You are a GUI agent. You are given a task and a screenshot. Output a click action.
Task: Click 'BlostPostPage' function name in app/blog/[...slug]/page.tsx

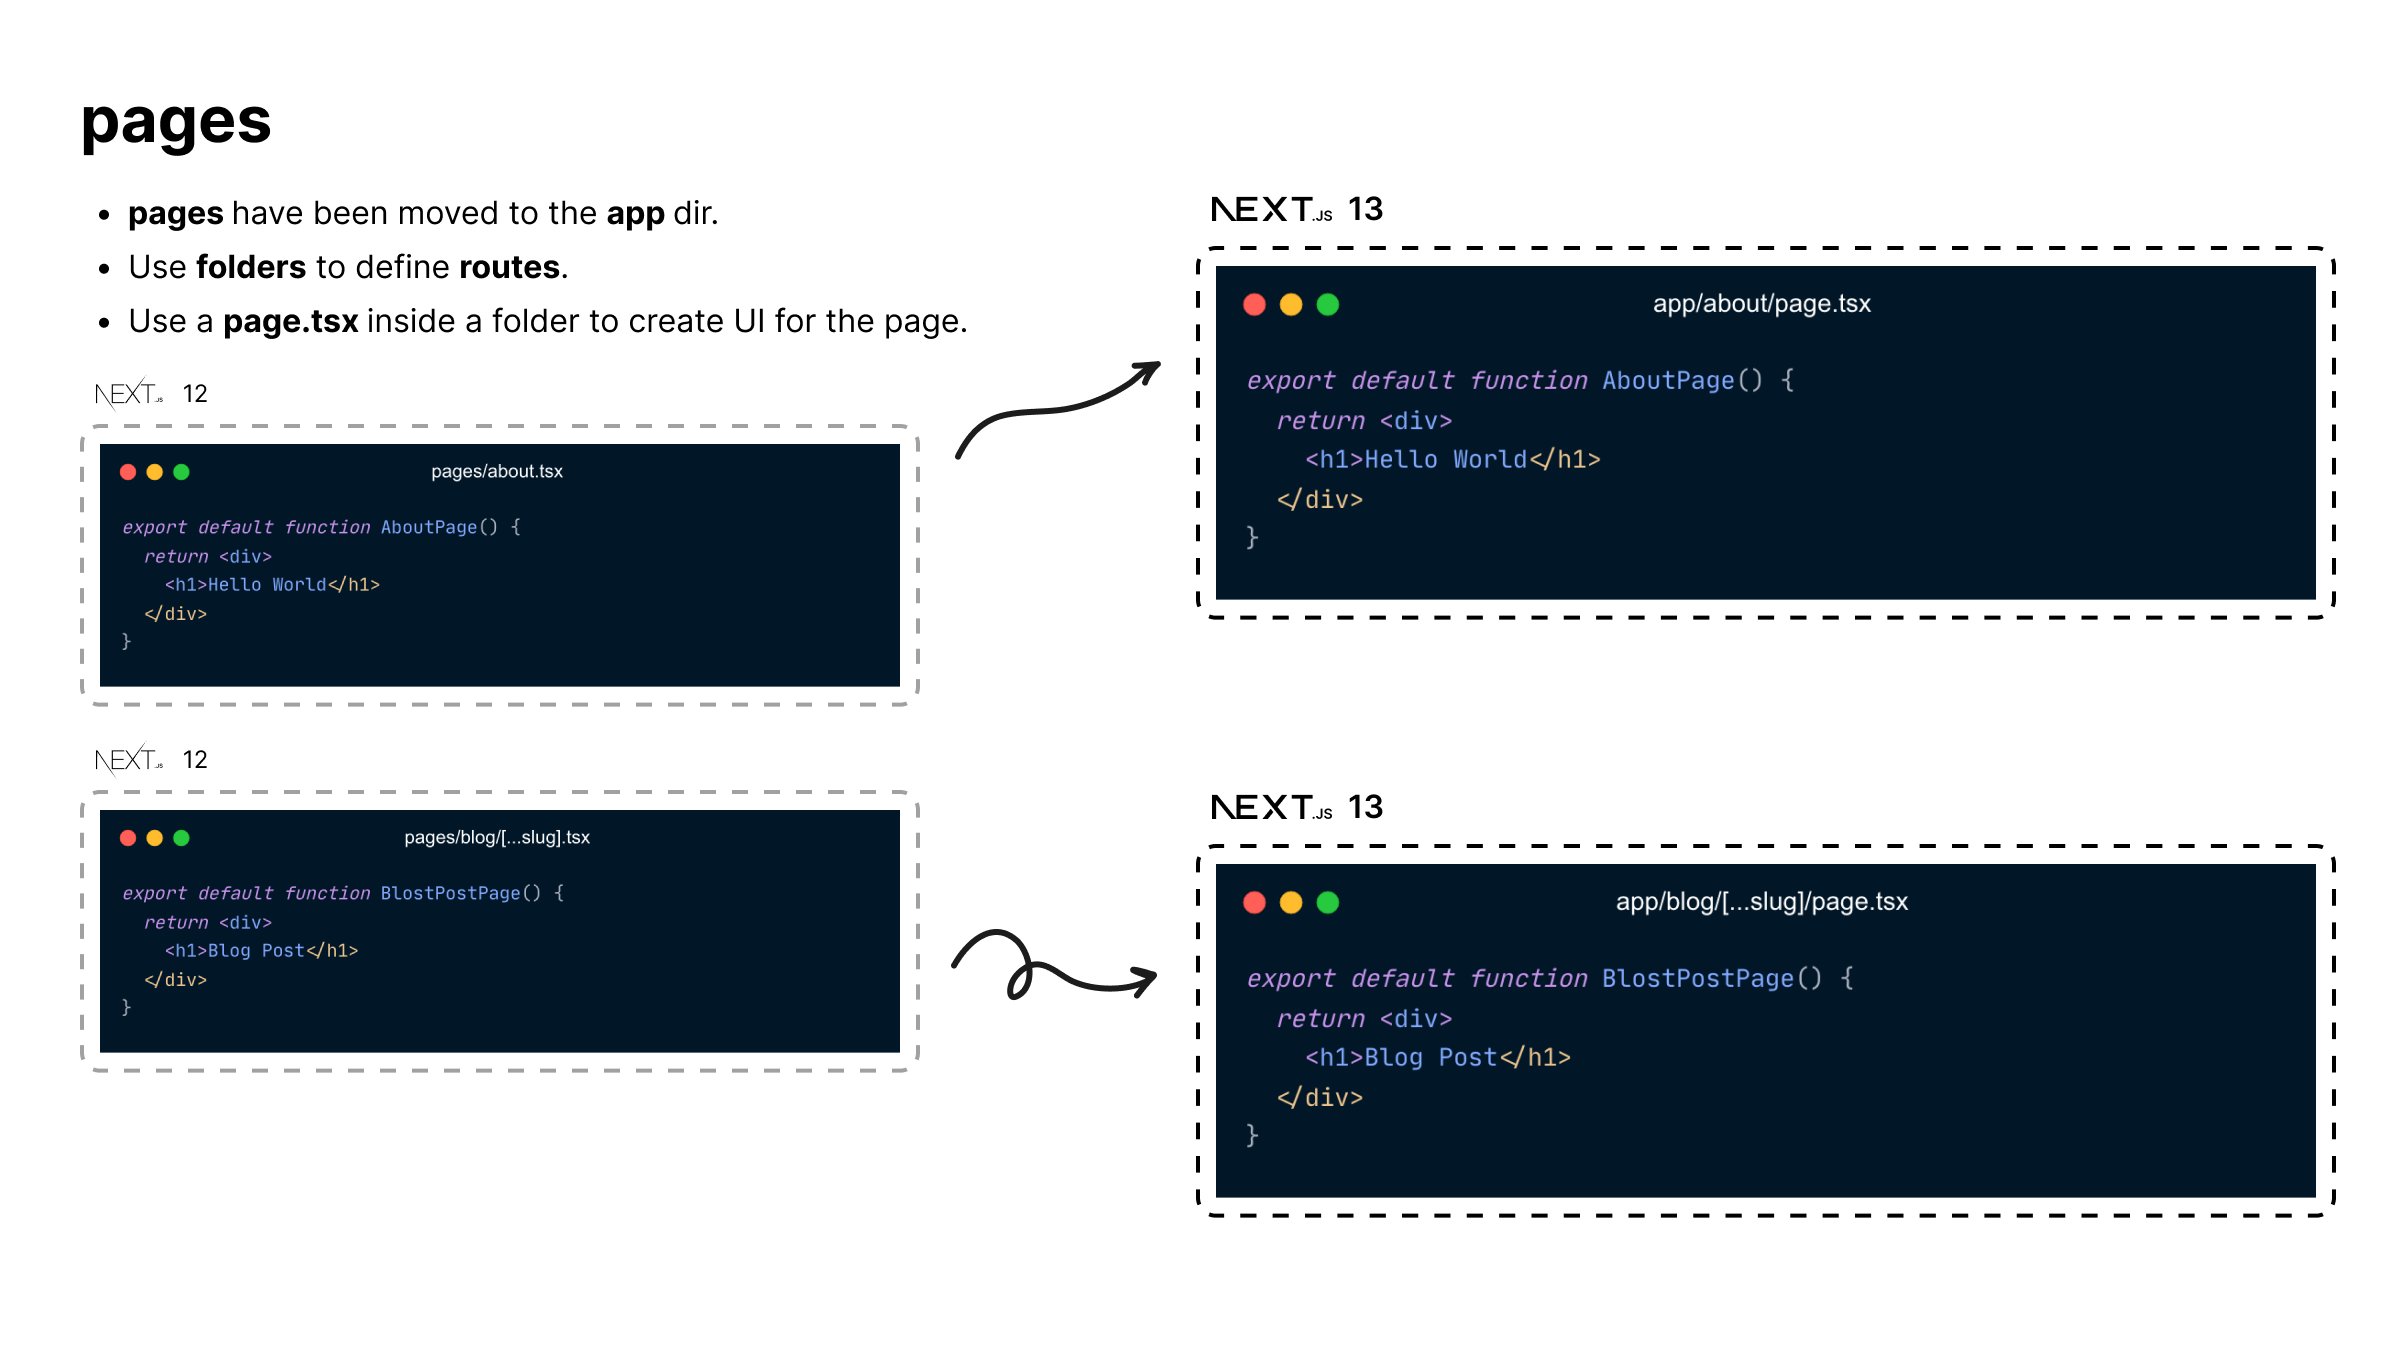click(1697, 978)
